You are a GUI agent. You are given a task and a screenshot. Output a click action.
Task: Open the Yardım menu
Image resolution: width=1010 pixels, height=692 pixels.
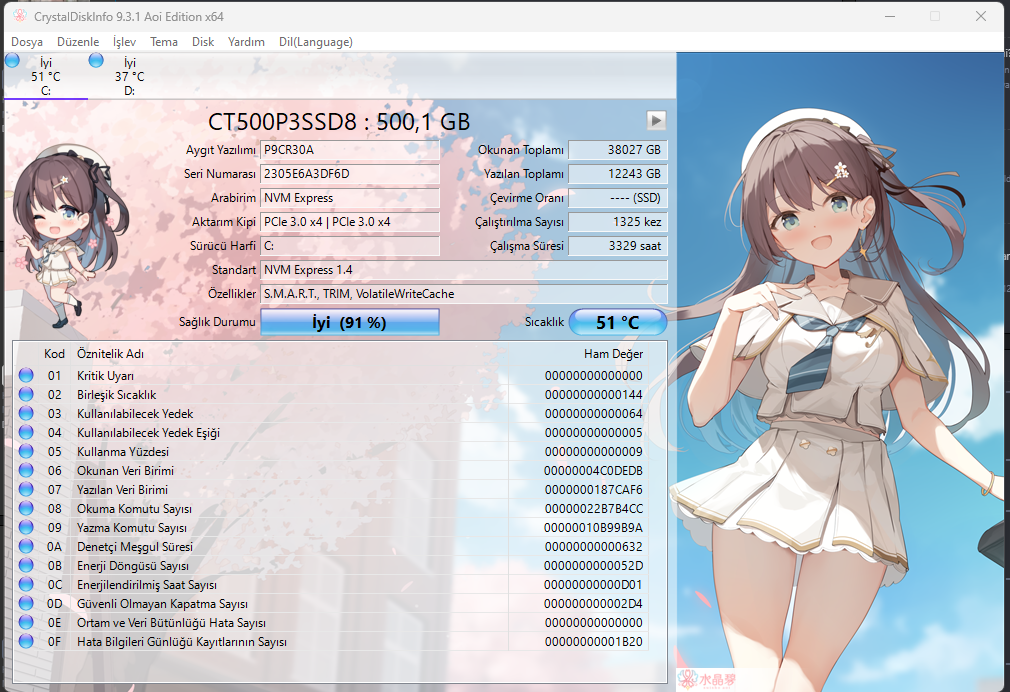coord(246,42)
